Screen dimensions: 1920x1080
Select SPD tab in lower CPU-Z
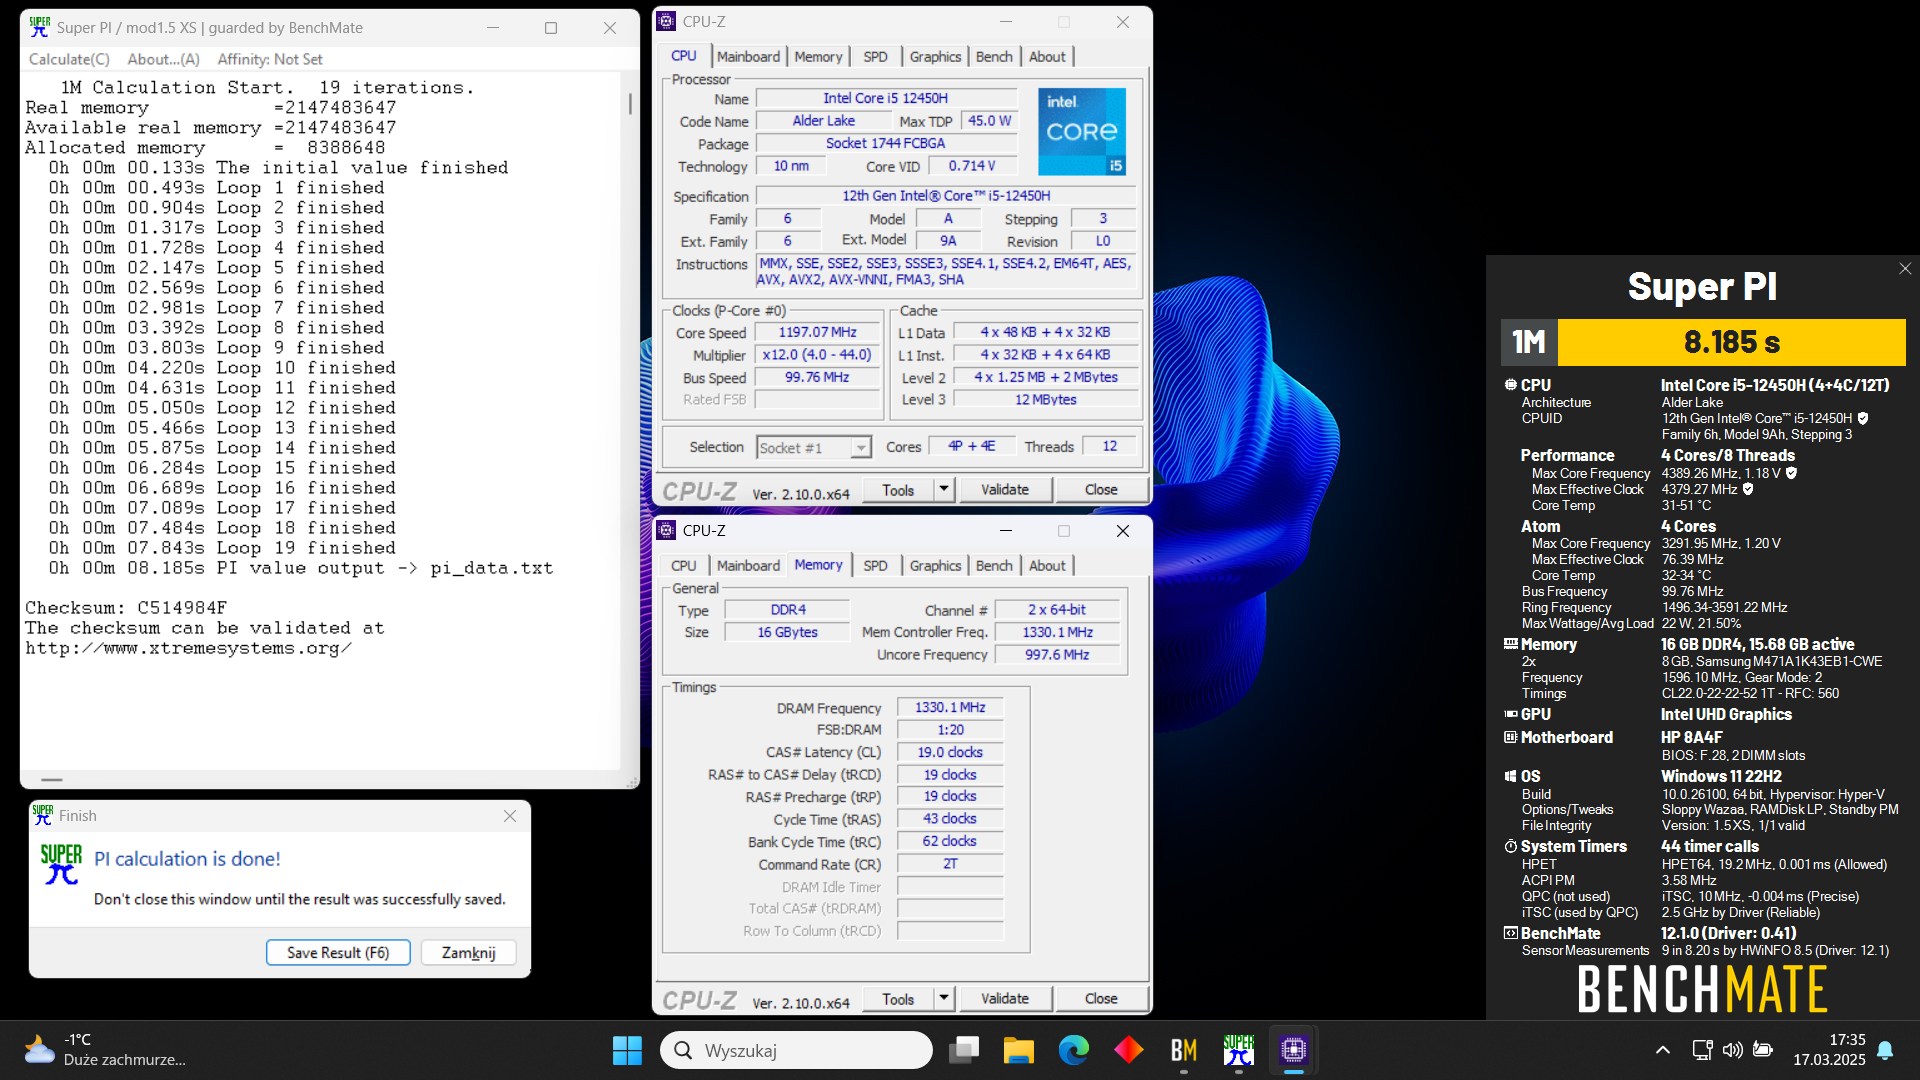(875, 566)
